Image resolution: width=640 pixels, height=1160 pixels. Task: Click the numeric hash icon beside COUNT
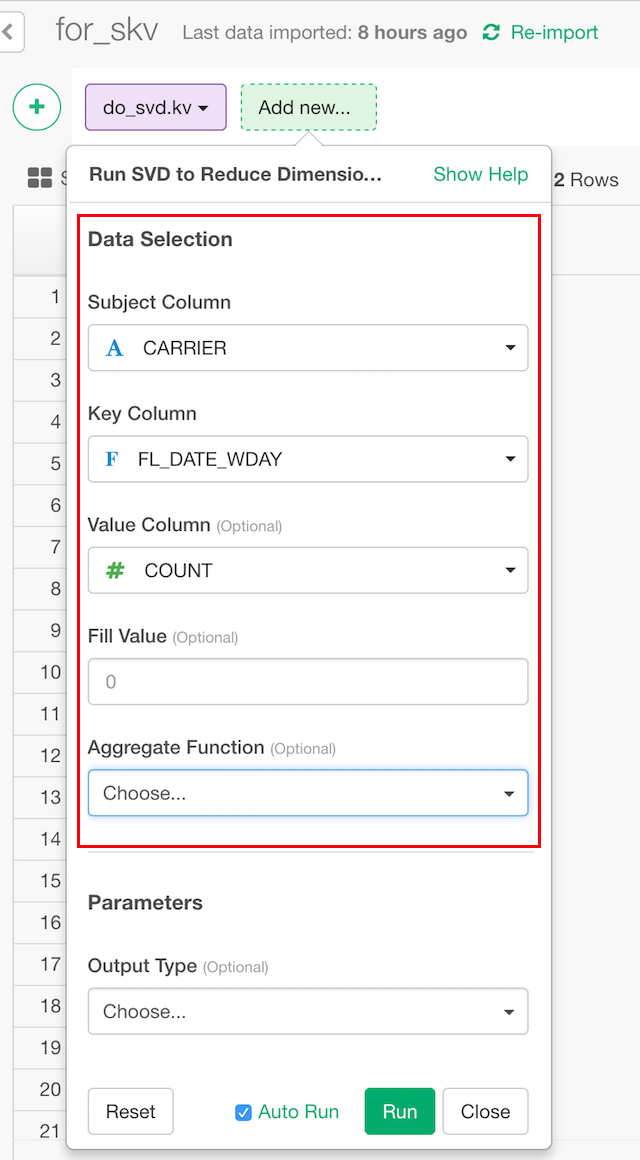115,570
